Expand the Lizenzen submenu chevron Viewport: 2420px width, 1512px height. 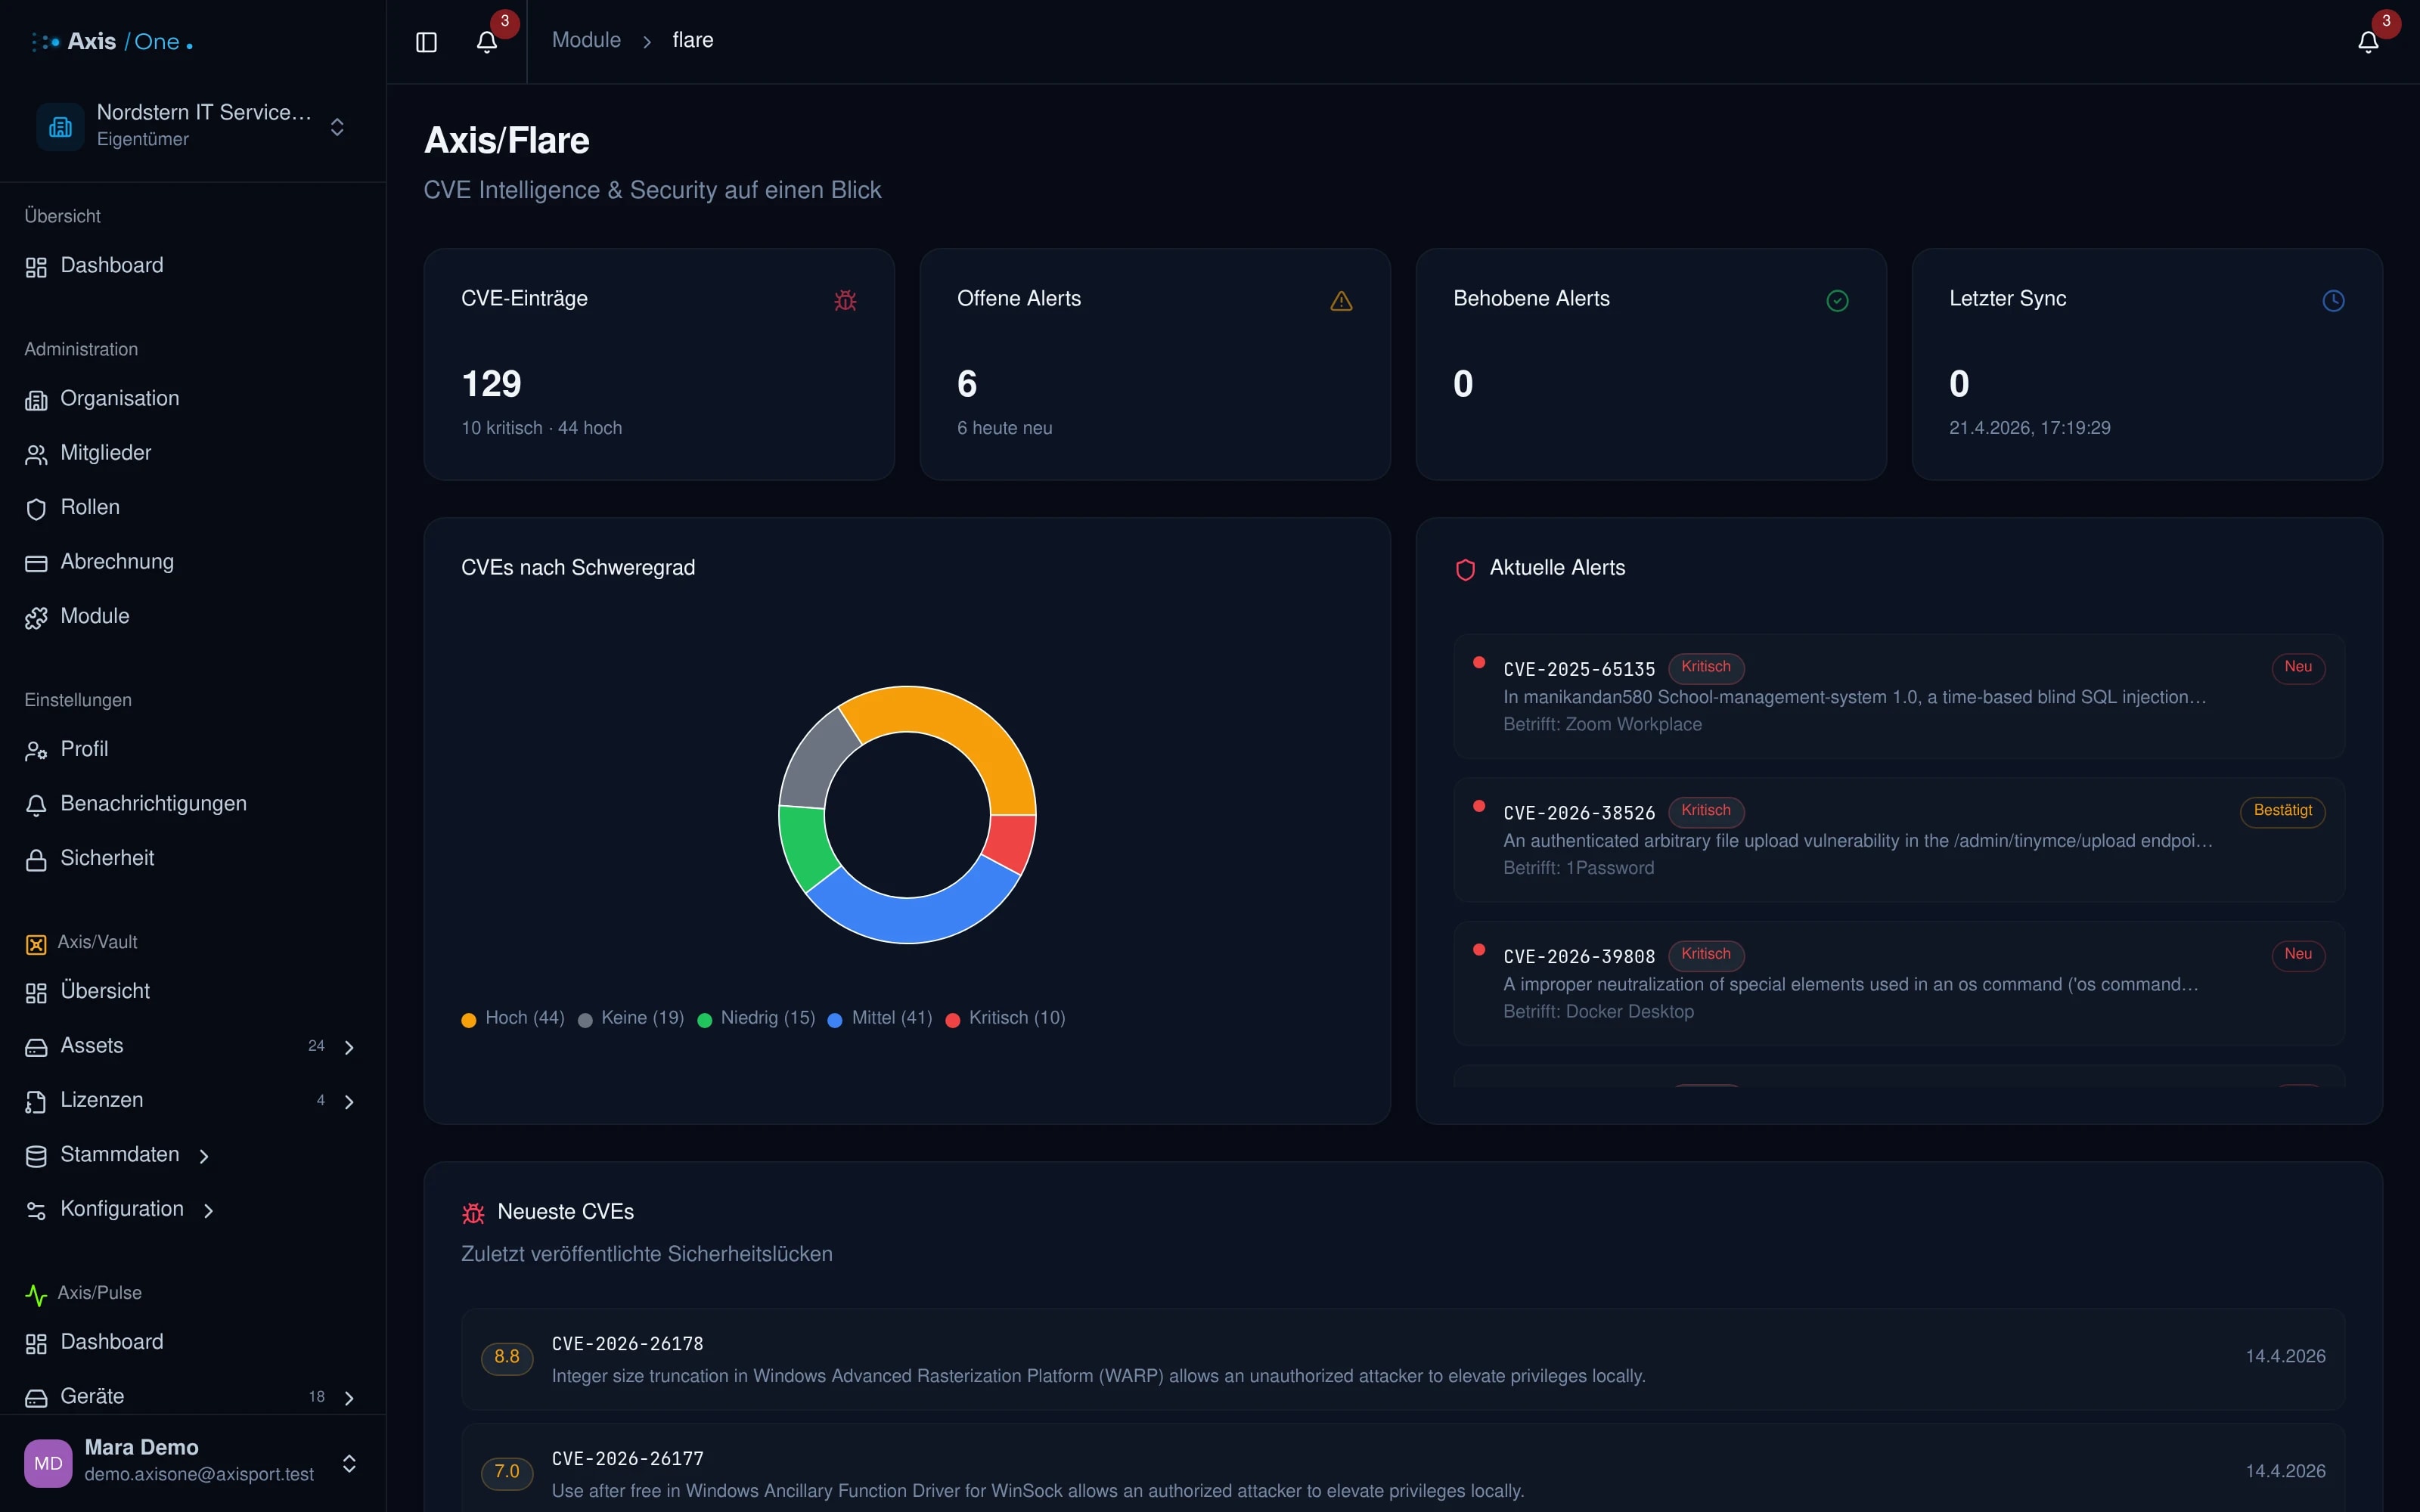(349, 1101)
